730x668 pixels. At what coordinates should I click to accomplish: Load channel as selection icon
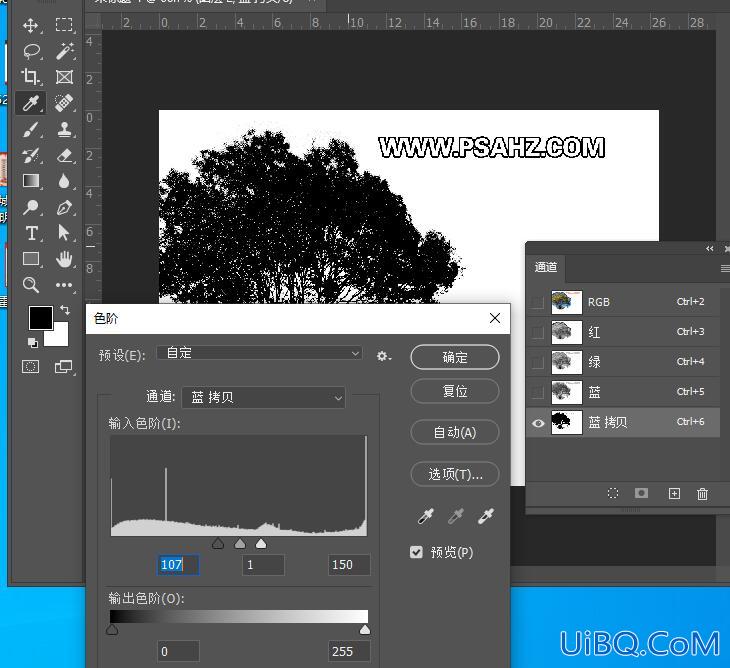click(x=613, y=493)
